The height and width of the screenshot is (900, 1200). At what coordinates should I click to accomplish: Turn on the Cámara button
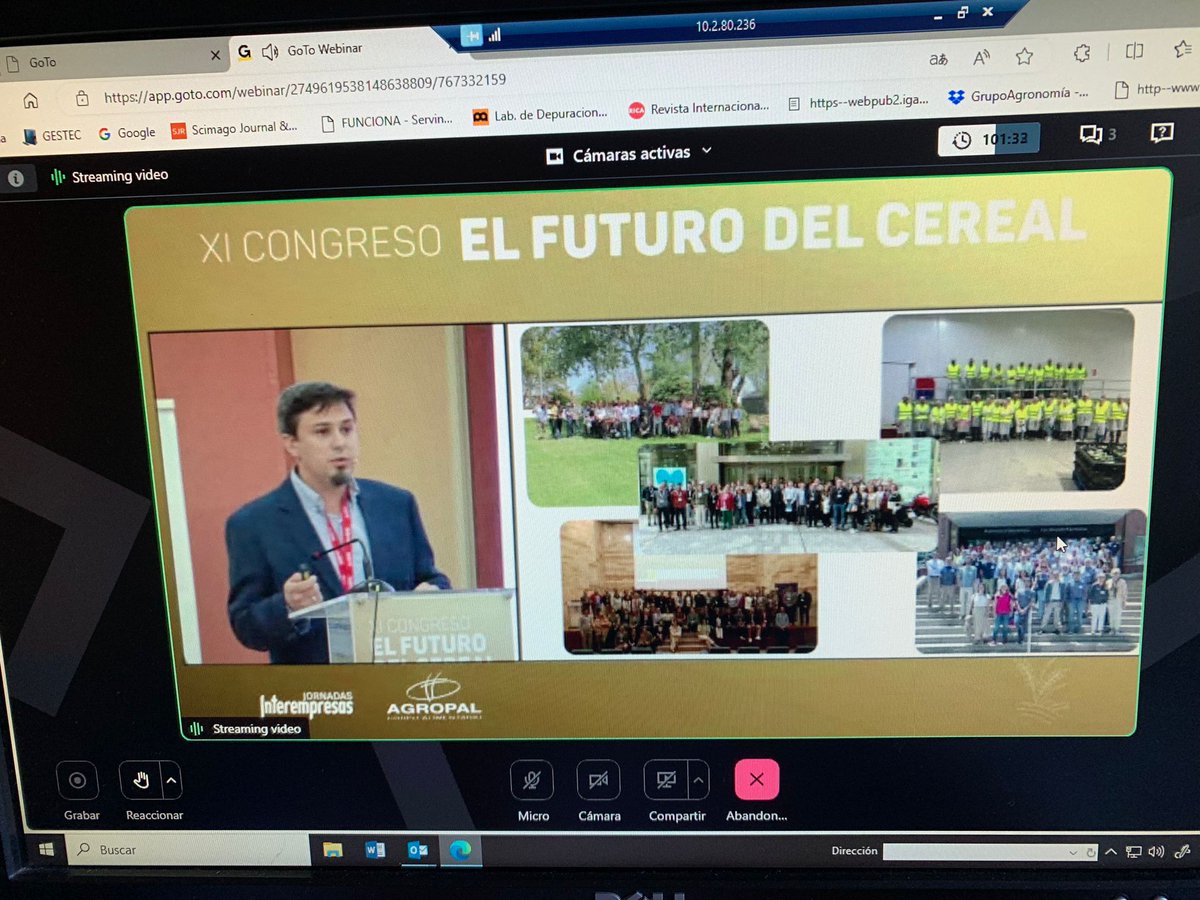(x=598, y=780)
